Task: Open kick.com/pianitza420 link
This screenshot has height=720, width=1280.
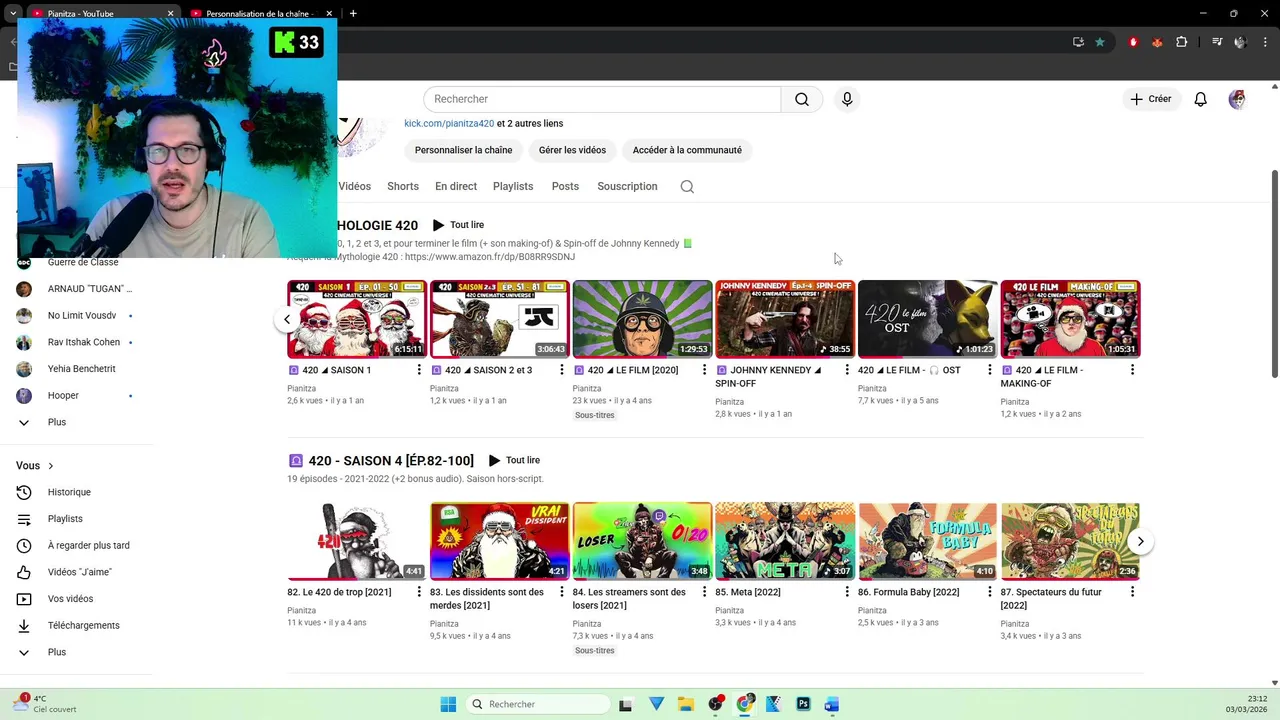Action: pyautogui.click(x=449, y=123)
